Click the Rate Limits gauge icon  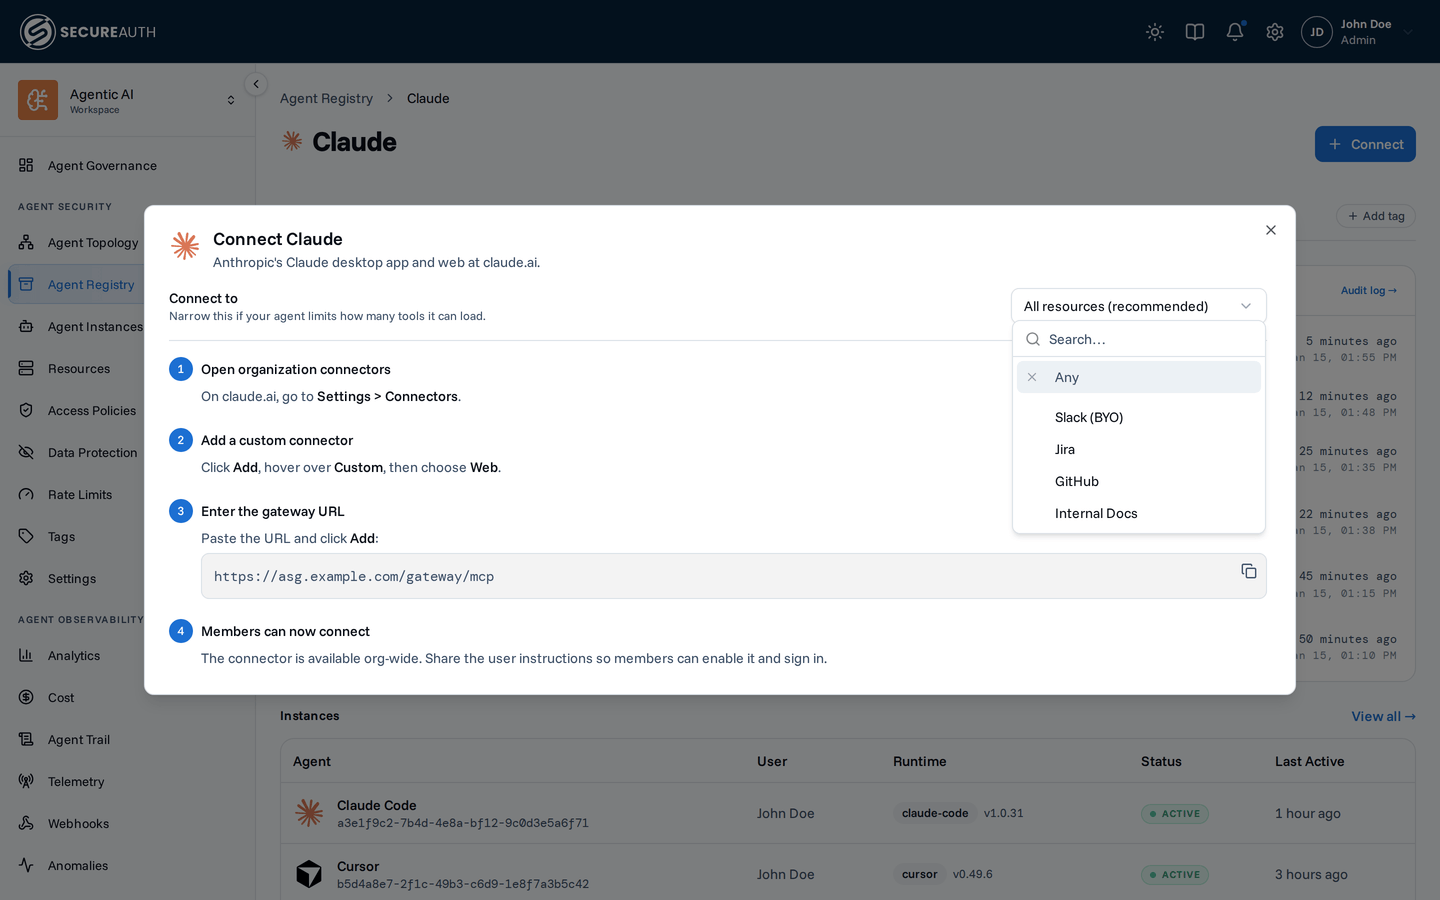tap(26, 494)
